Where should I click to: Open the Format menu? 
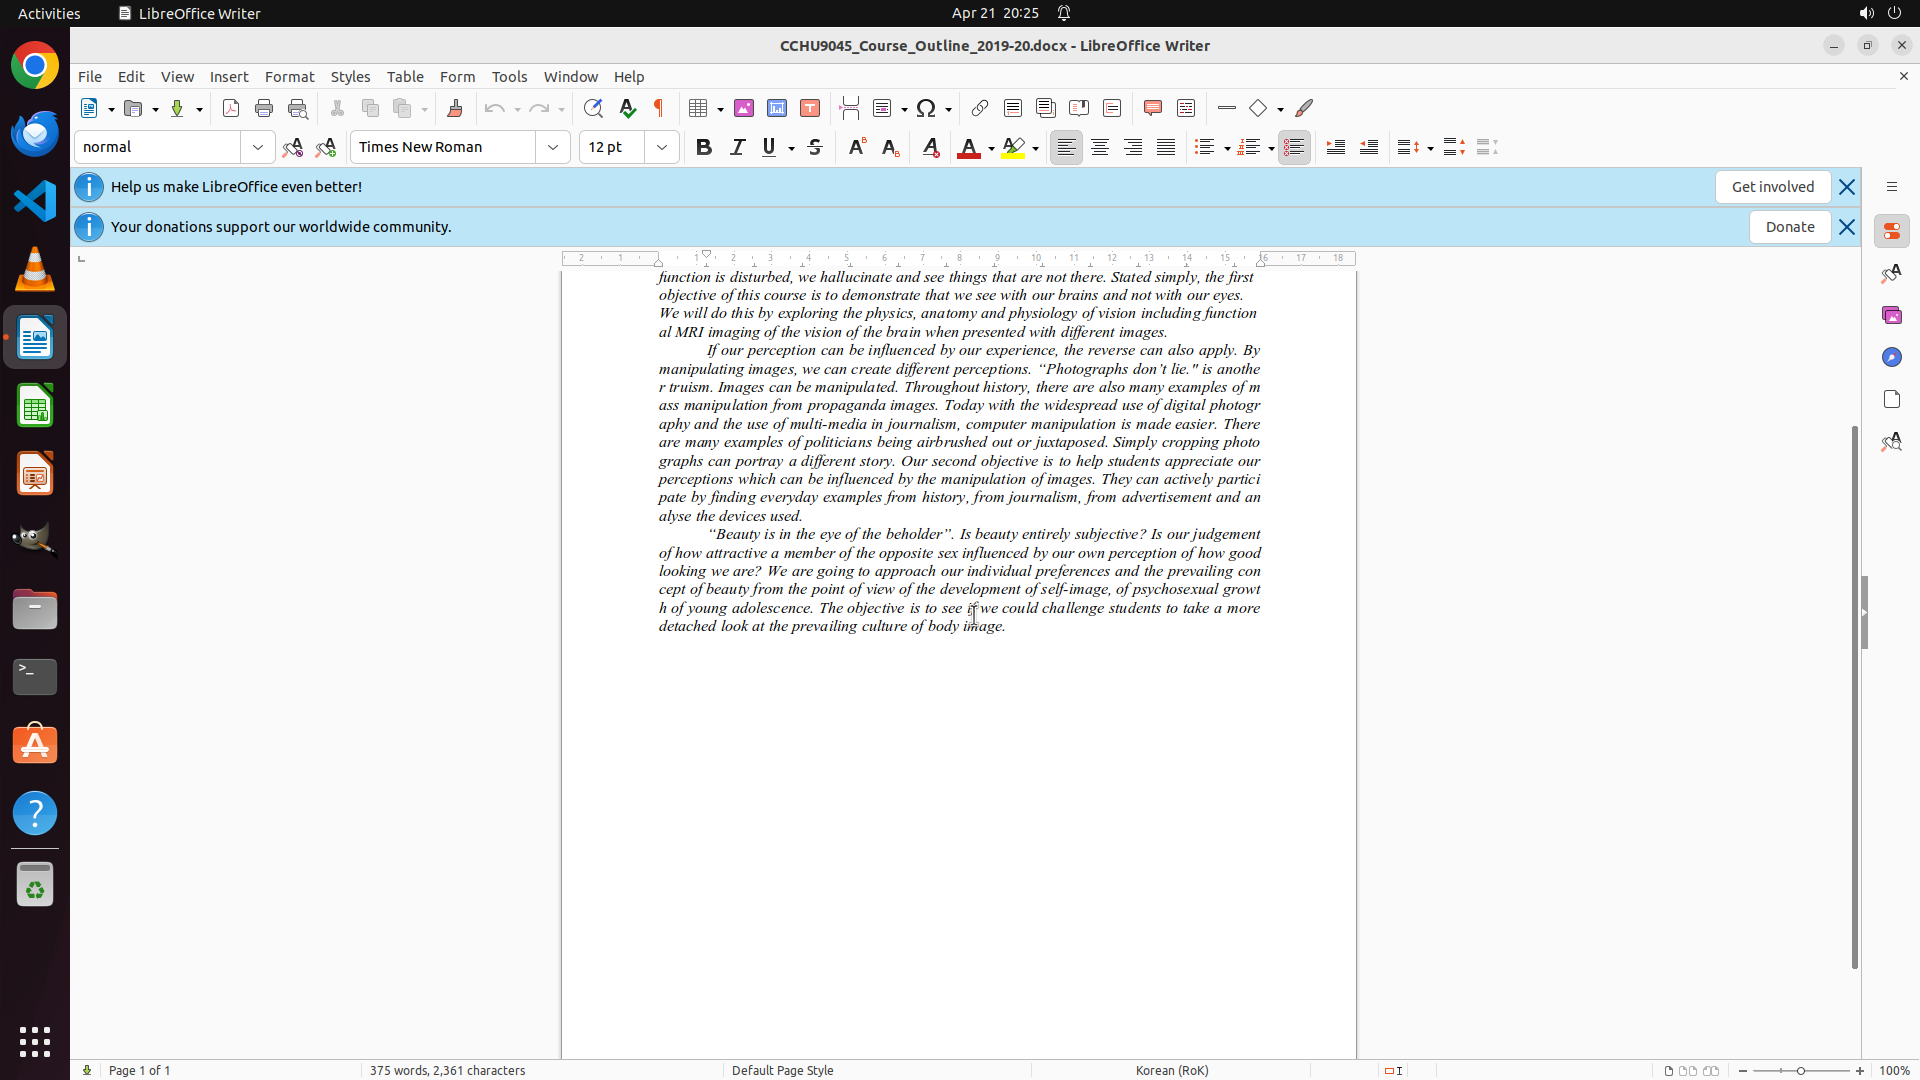click(x=289, y=76)
